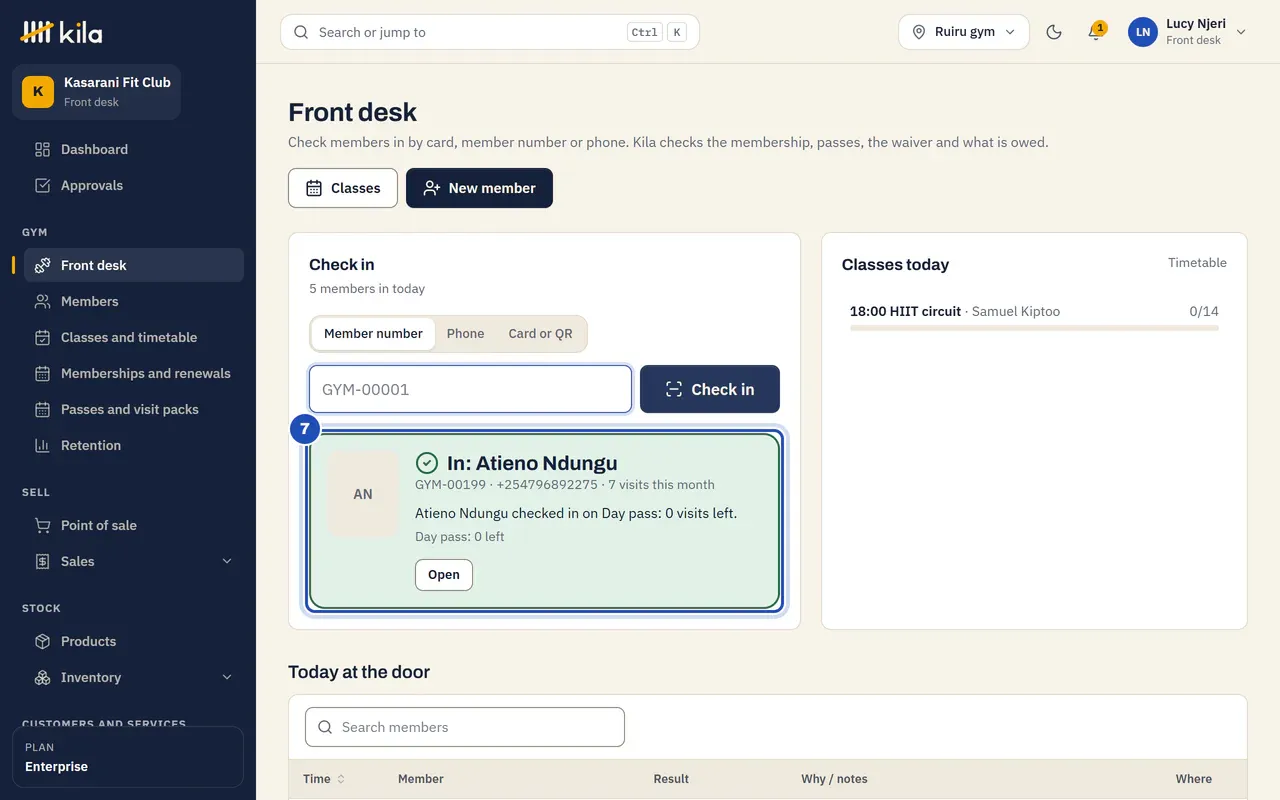This screenshot has height=800, width=1280.
Task: Go to Memberships and renewals
Action: (134, 373)
